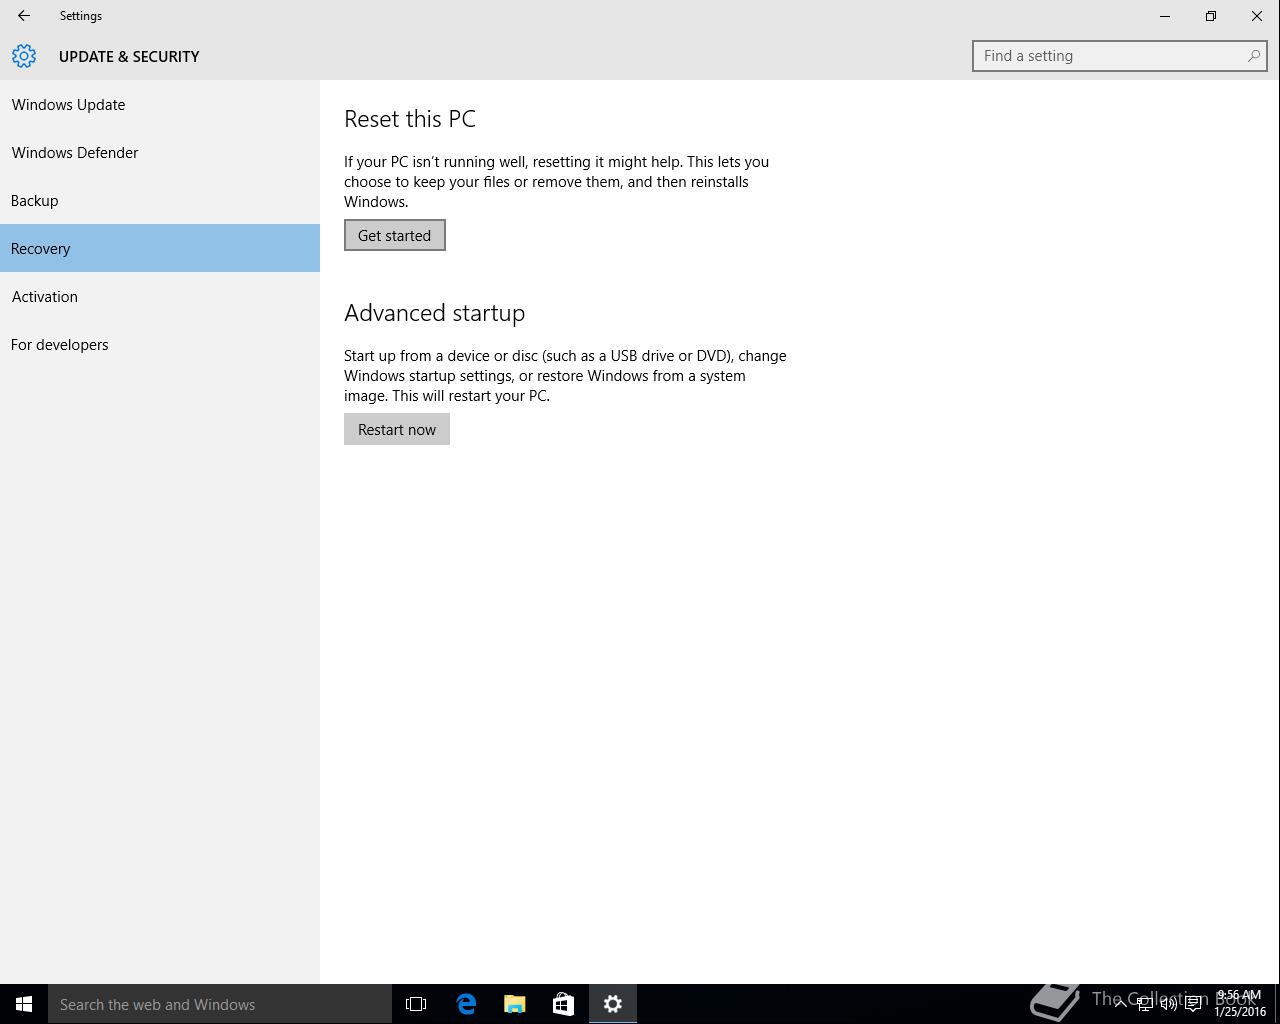Open the Activation section
The height and width of the screenshot is (1024, 1280).
[160, 296]
